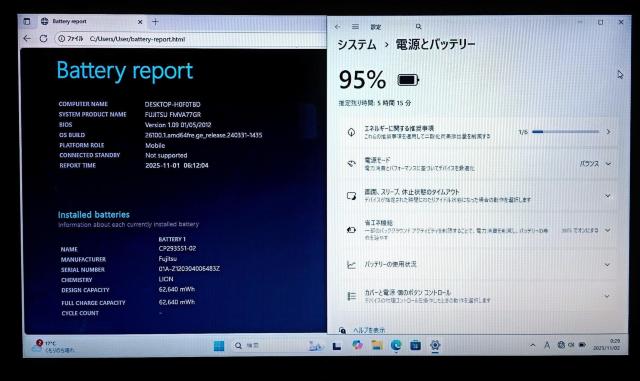The image size is (640, 381).
Task: Show hidden system tray icons
Action: 533,345
